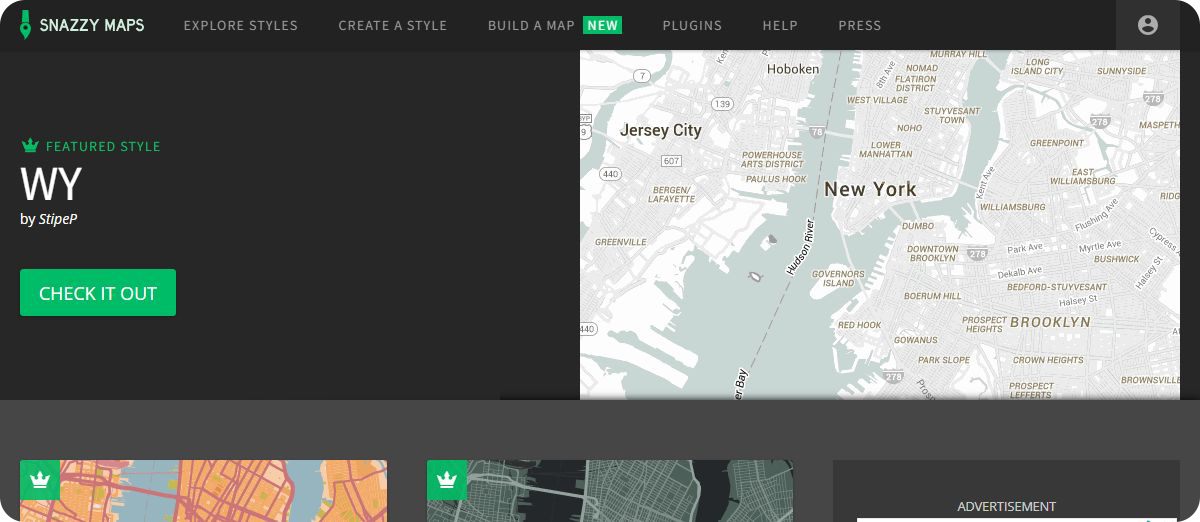Click the Williamsburg label on map

pyautogui.click(x=1012, y=207)
